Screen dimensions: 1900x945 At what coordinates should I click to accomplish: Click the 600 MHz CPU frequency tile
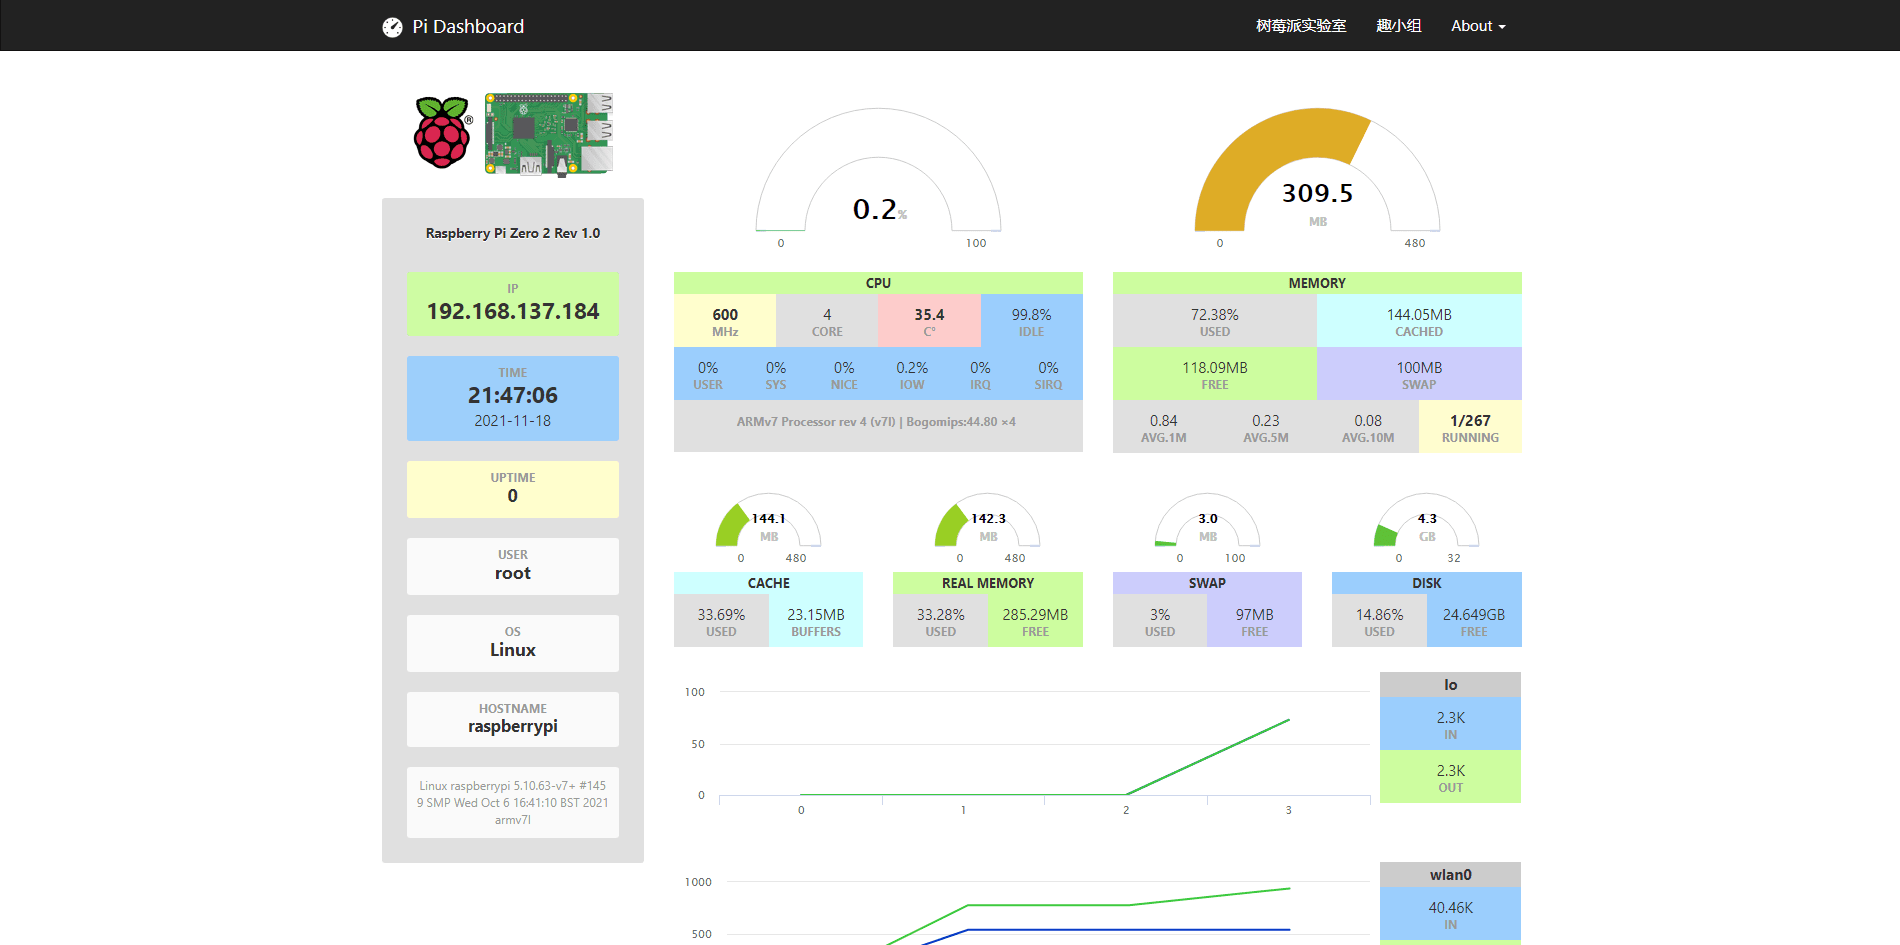725,321
